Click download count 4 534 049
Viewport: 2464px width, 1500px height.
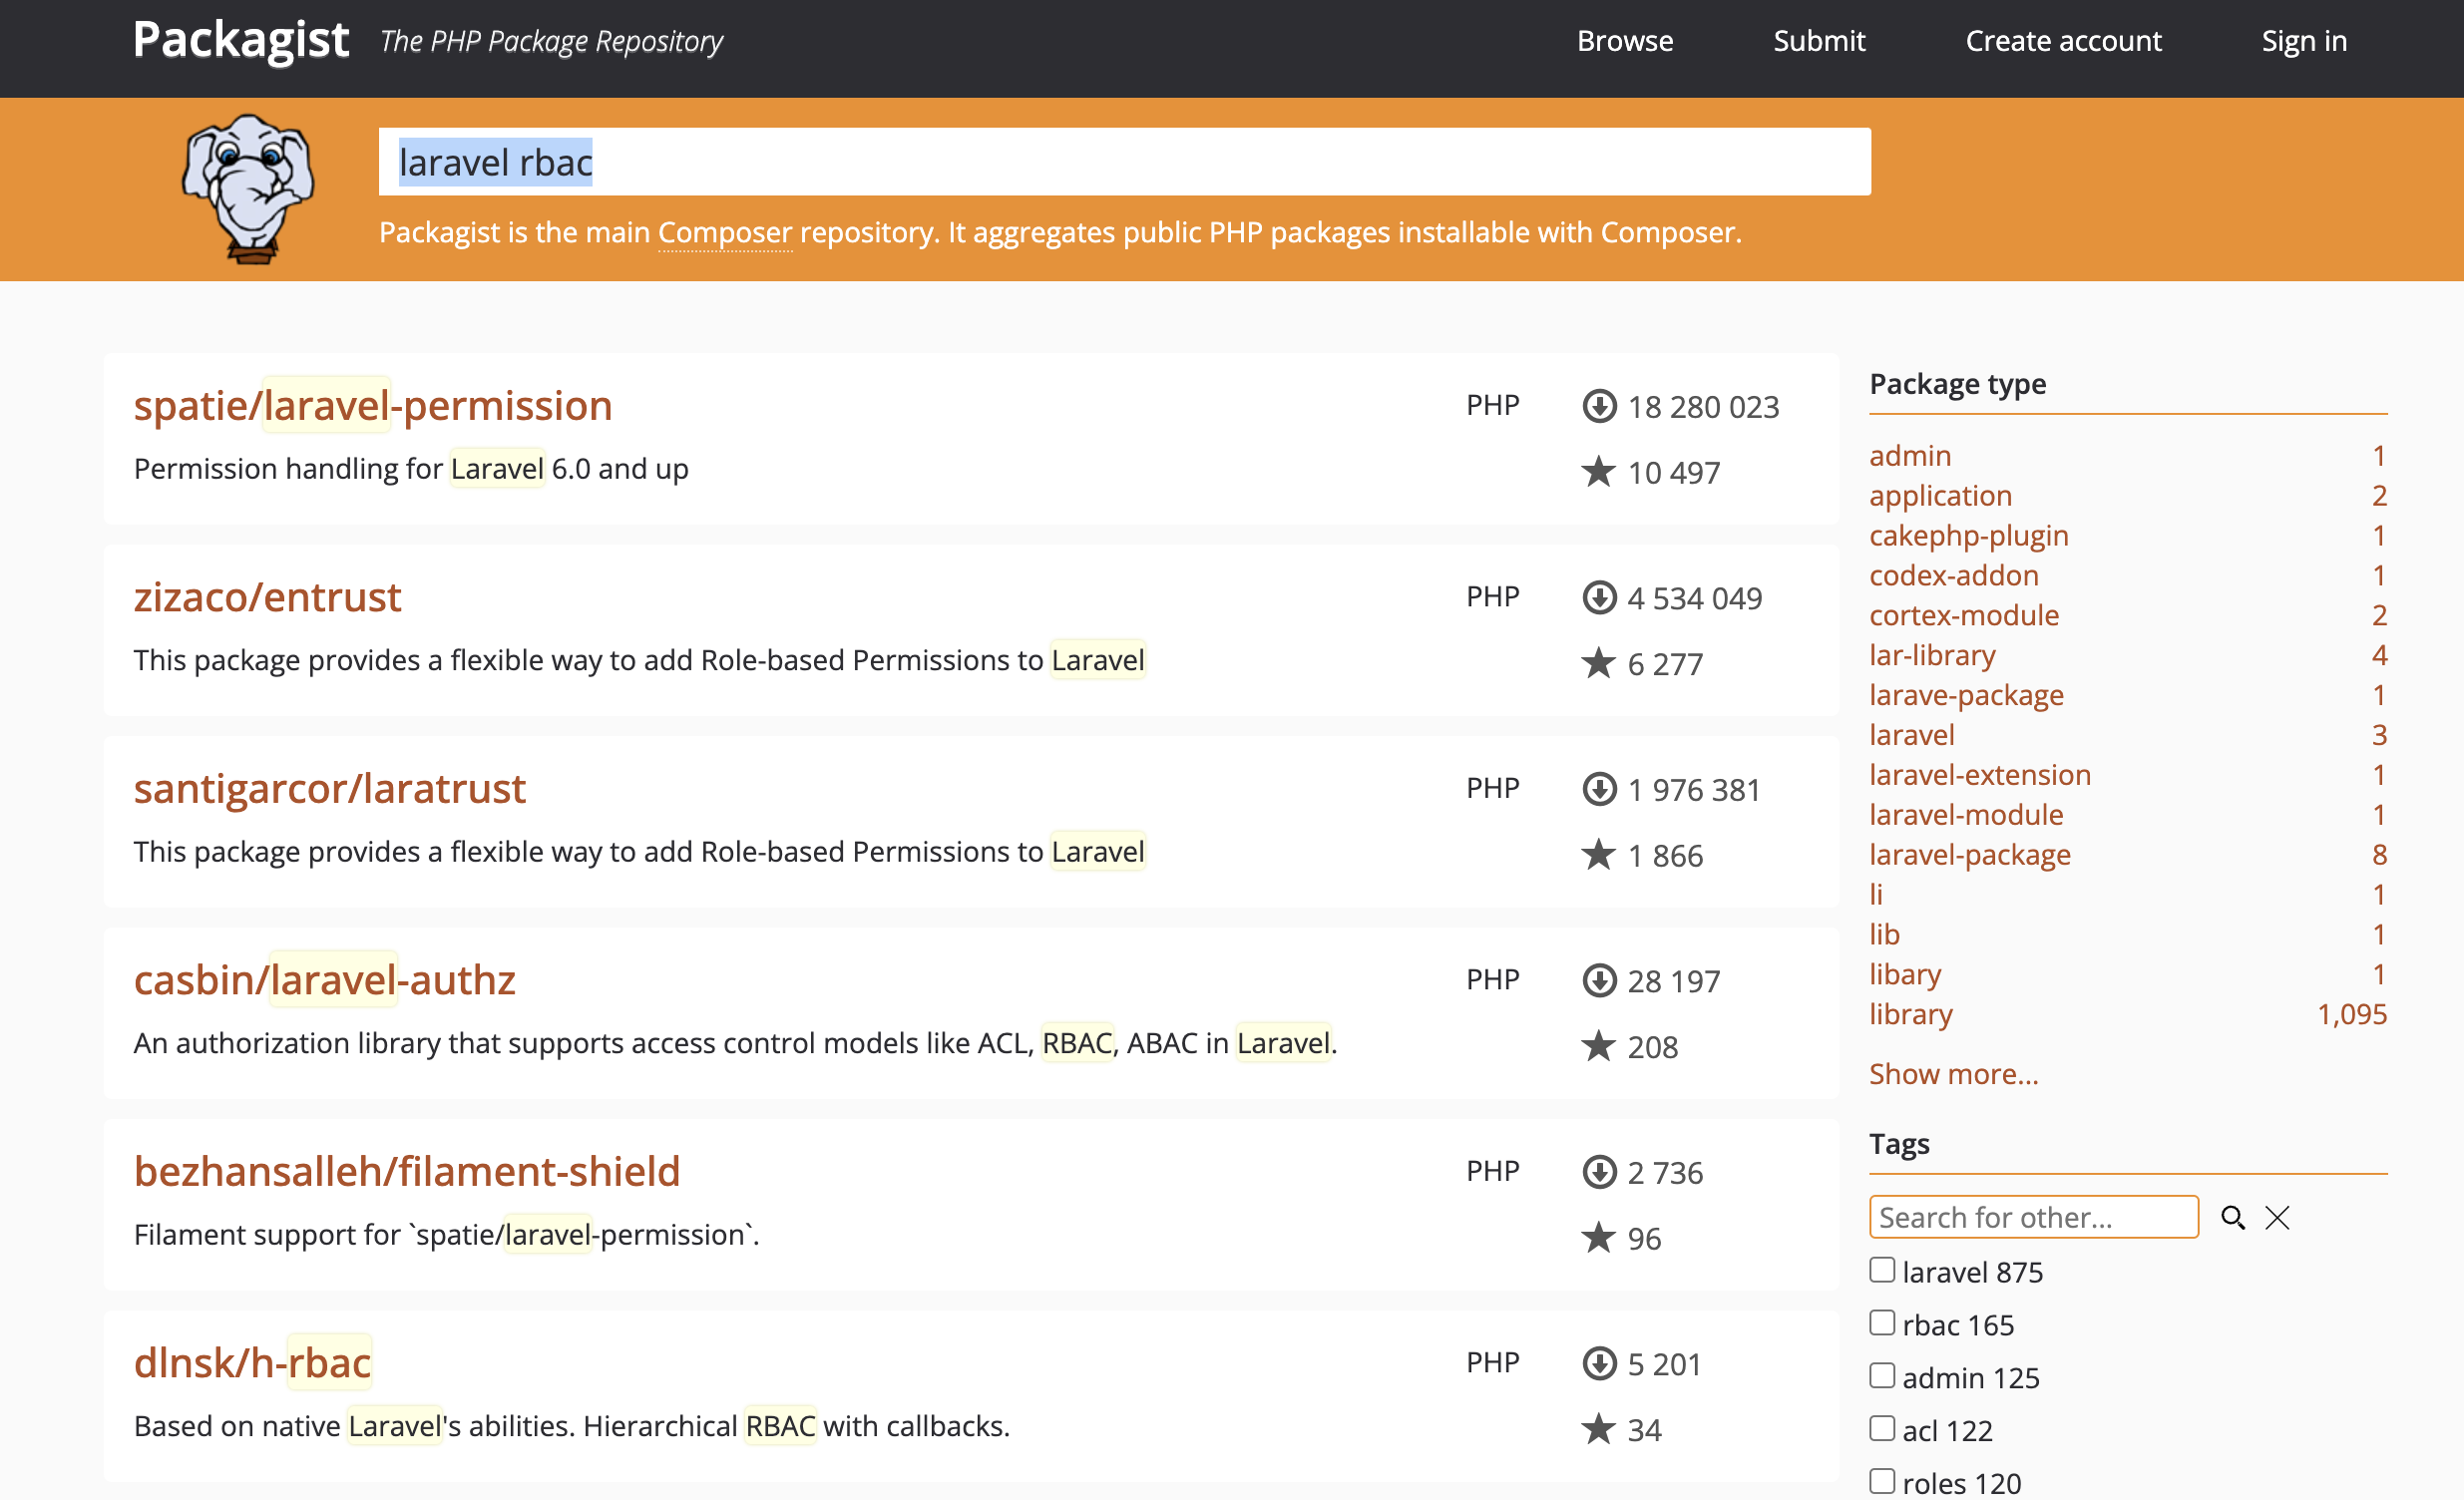pyautogui.click(x=1694, y=598)
